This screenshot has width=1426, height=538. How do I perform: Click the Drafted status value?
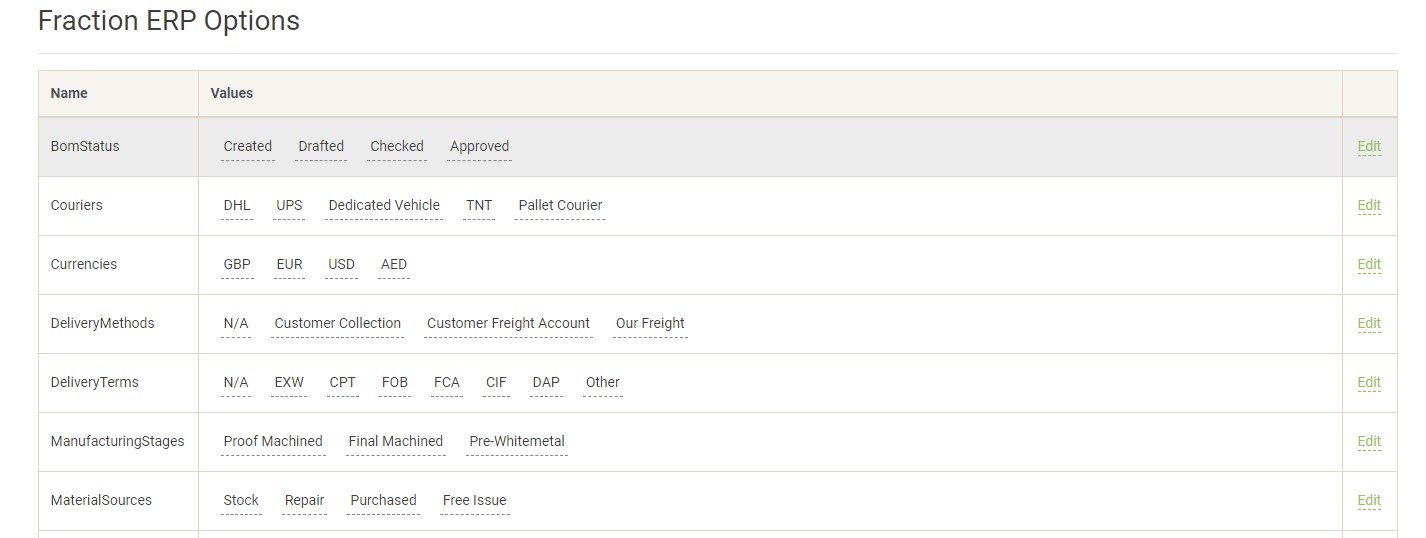tap(321, 146)
